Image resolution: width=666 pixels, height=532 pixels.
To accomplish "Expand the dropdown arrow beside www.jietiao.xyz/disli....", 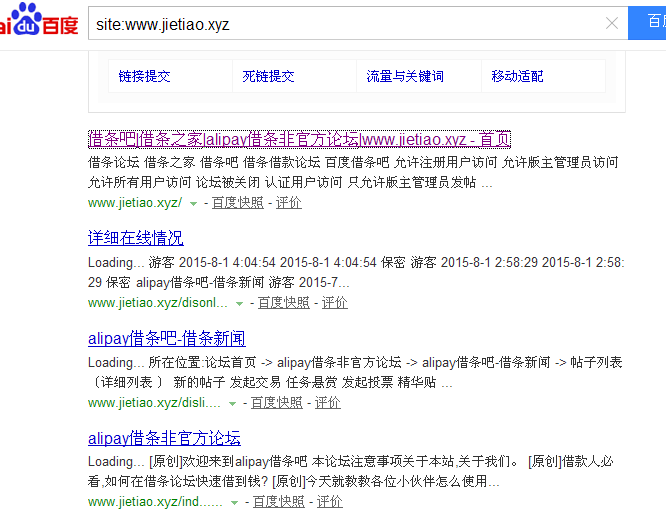I will coord(232,404).
